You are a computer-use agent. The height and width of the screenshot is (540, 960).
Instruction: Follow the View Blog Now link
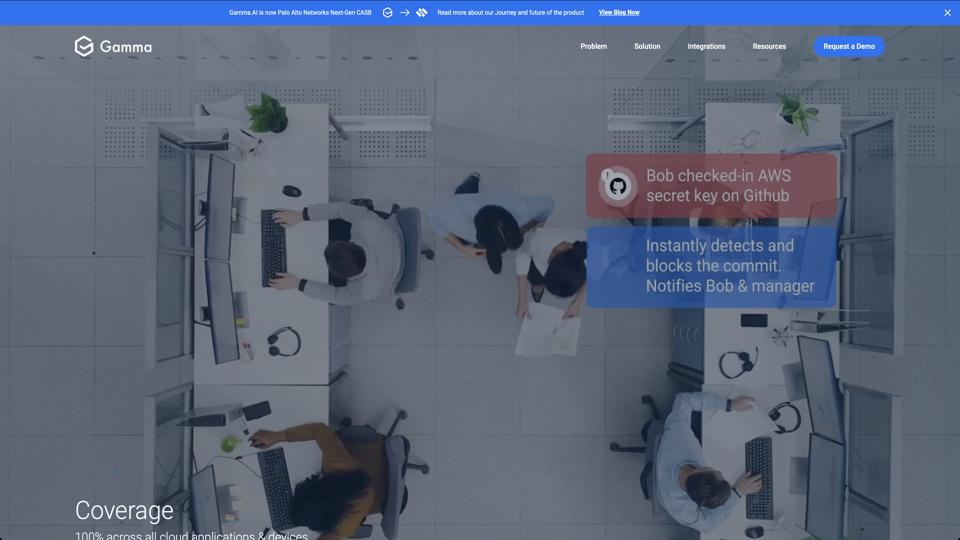619,13
